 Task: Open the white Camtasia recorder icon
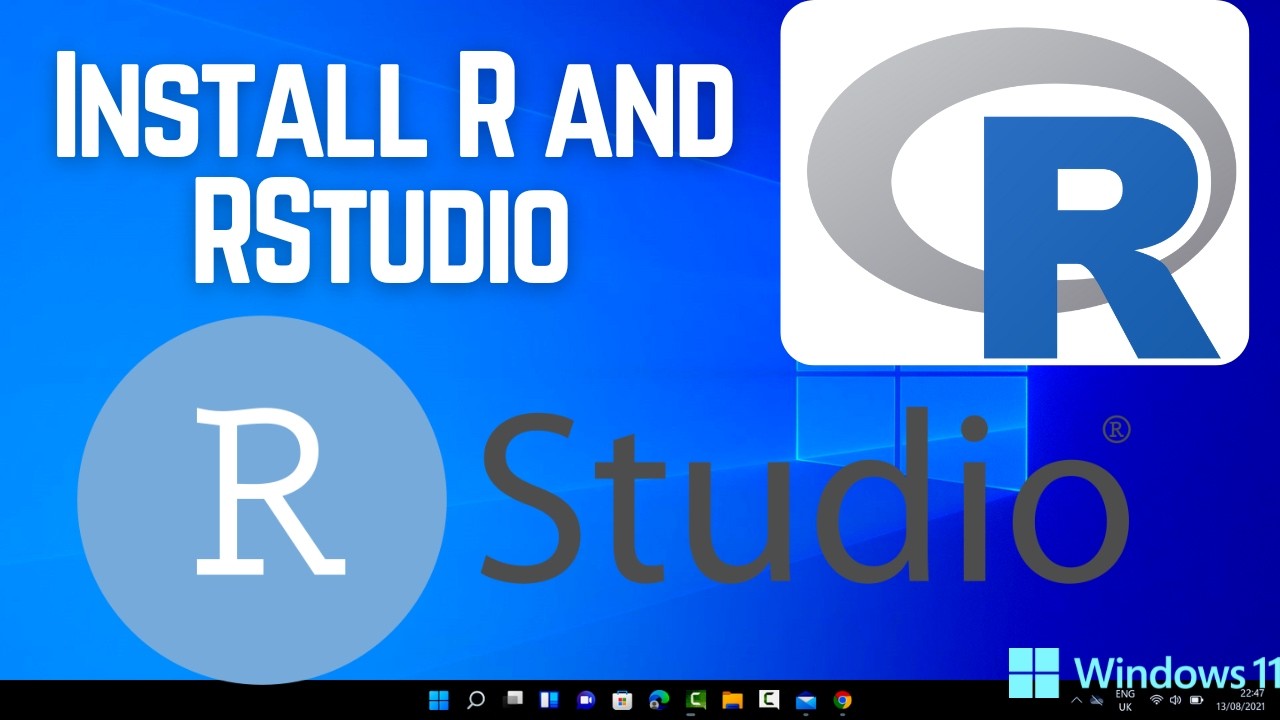point(769,700)
